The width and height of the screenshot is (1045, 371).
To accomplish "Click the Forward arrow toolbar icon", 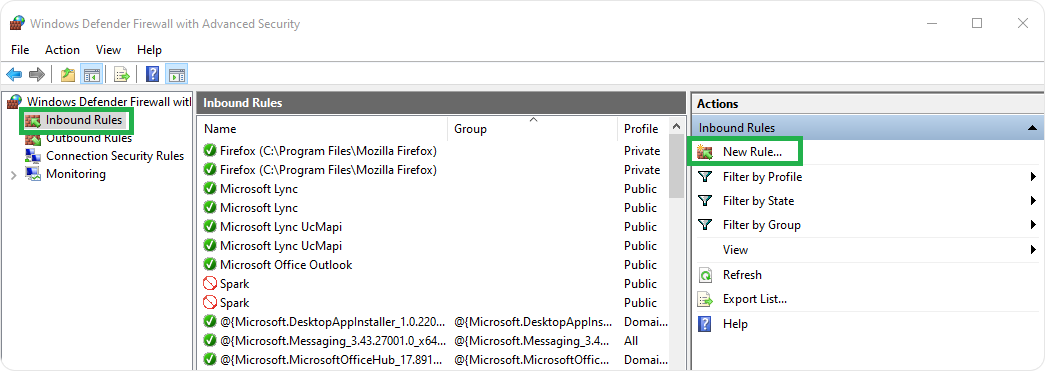I will 37,74.
